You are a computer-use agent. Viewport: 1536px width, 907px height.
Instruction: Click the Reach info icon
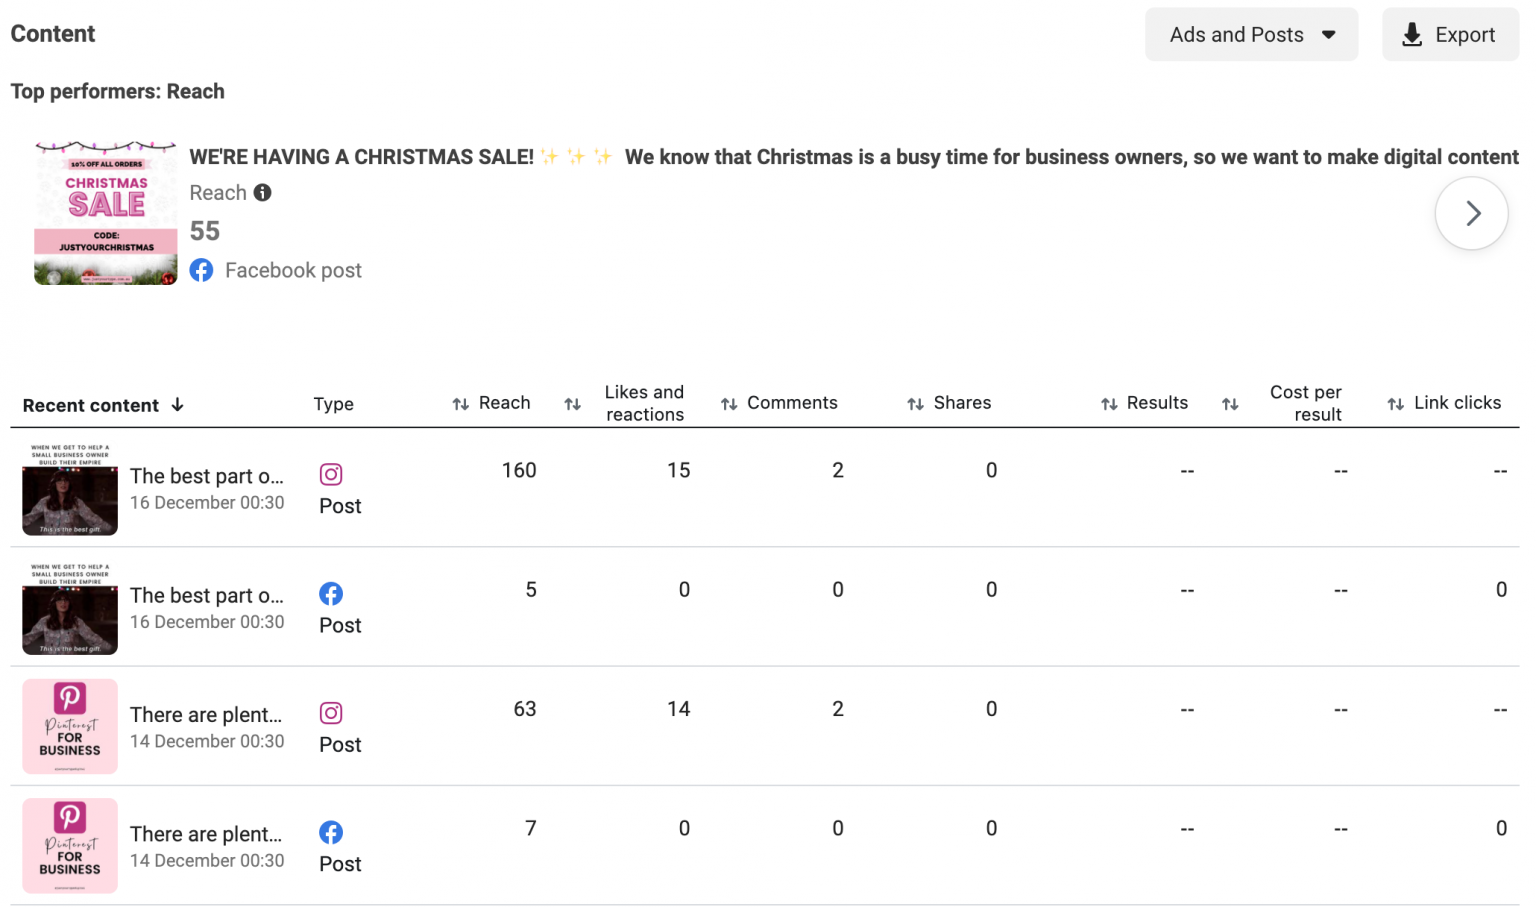[262, 192]
